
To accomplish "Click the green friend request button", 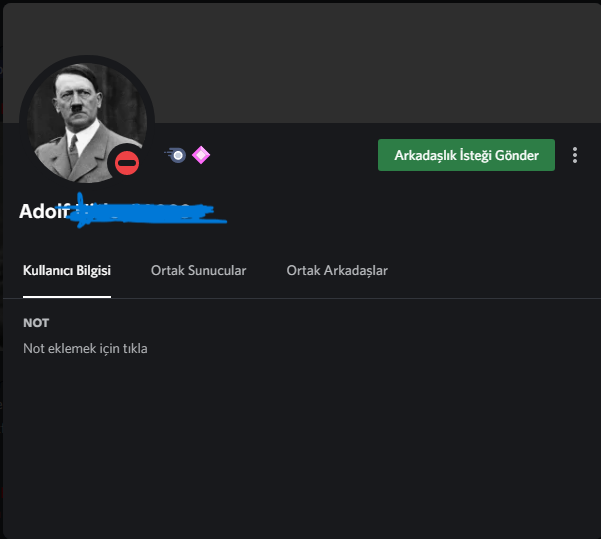I will click(466, 155).
